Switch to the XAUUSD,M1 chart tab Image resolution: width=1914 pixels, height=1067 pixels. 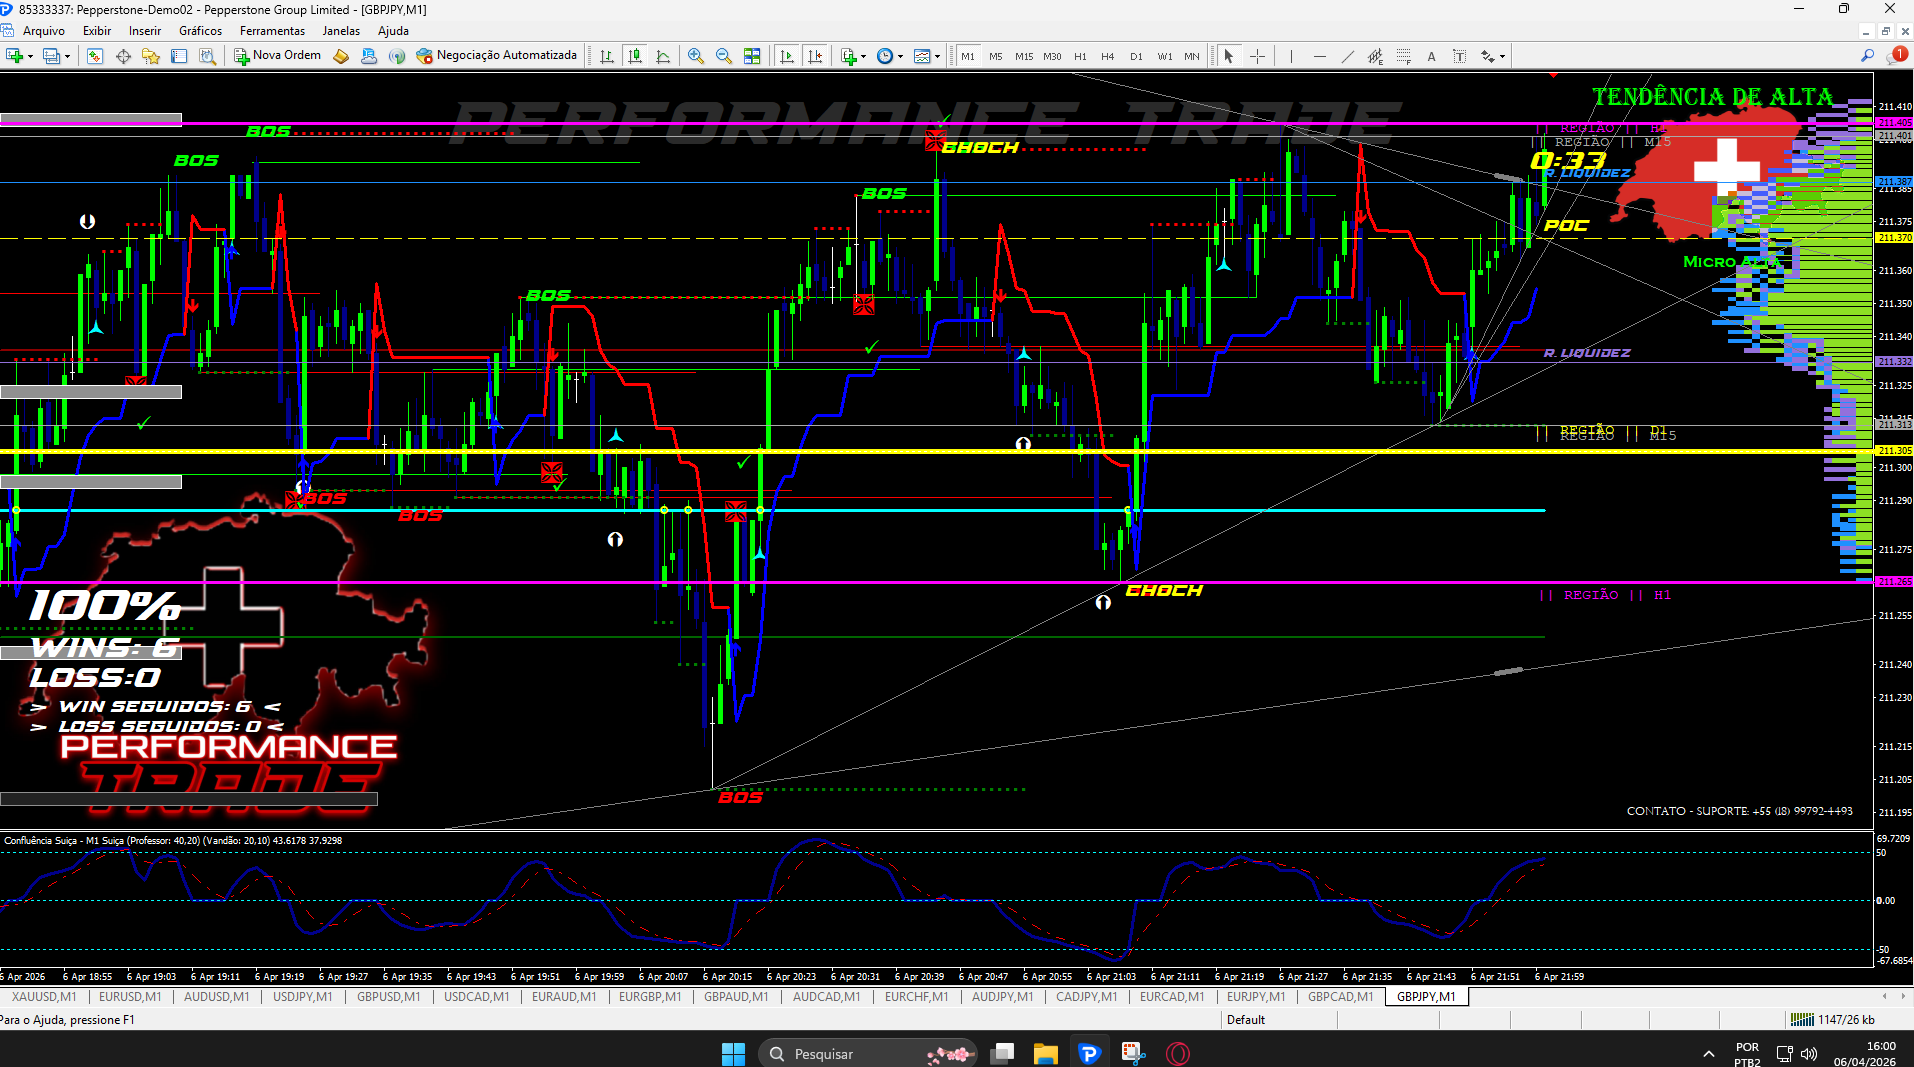tap(44, 997)
